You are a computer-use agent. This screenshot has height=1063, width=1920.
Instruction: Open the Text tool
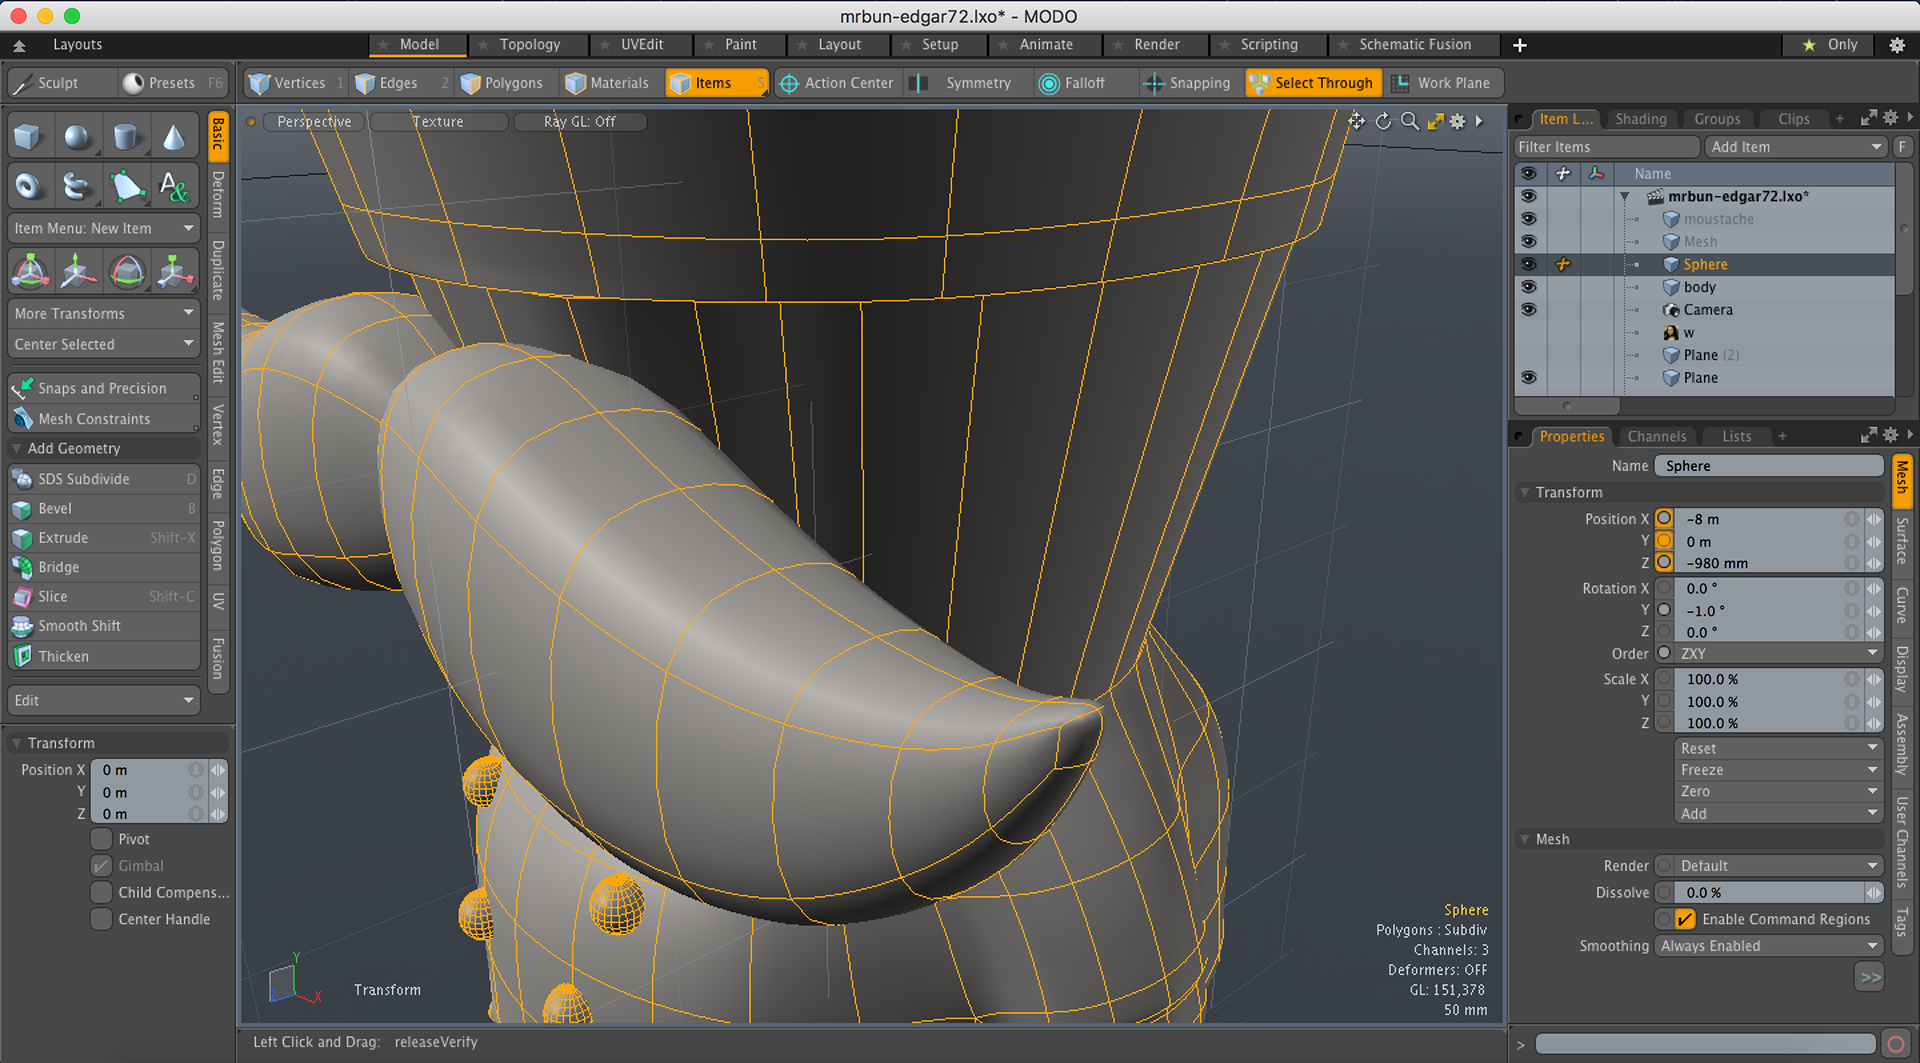click(174, 186)
